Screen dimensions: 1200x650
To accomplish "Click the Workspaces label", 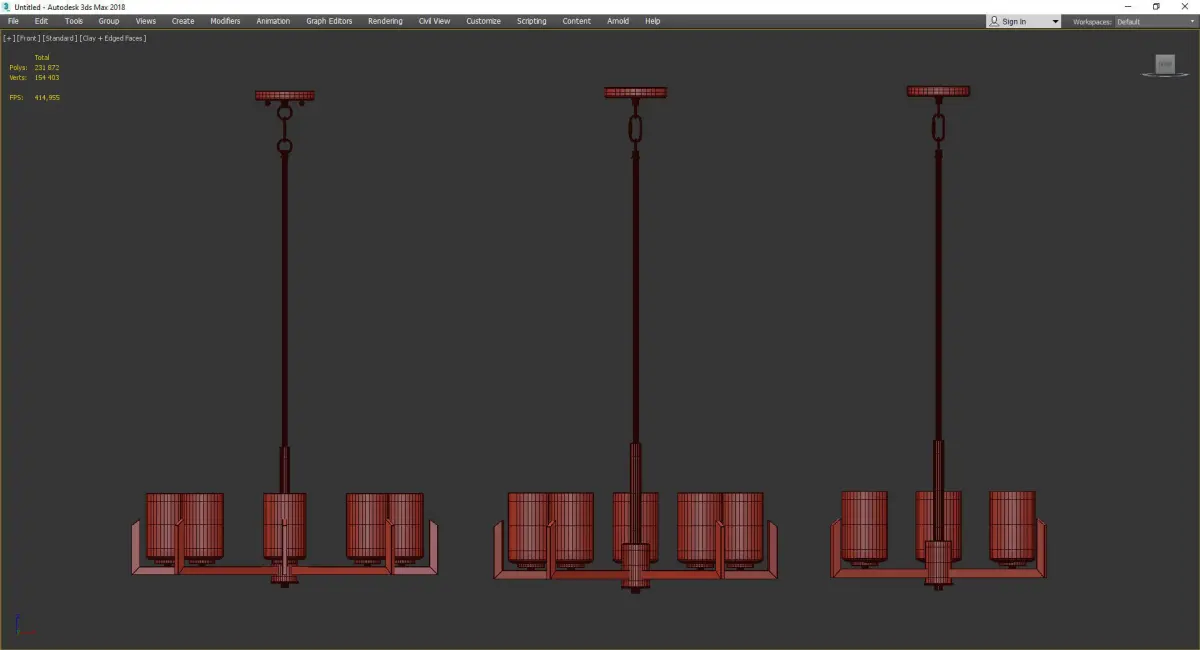I will pos(1091,21).
